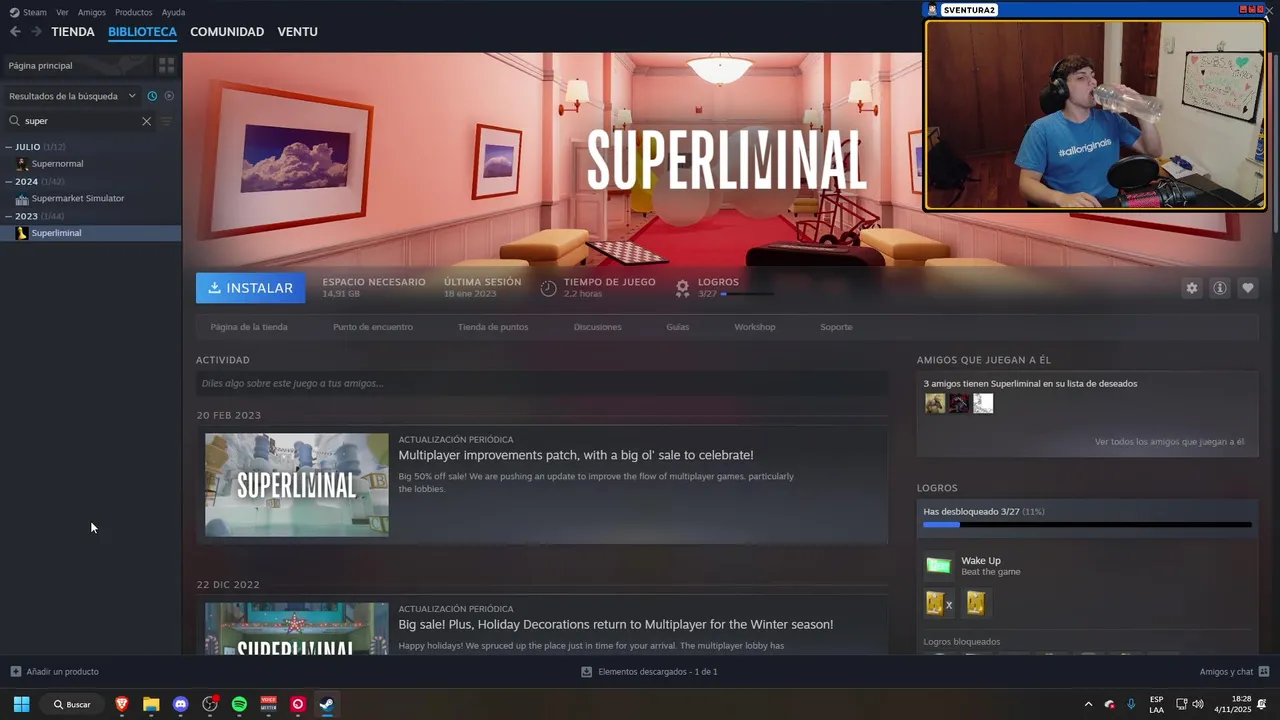Click Steam icon in taskbar
This screenshot has width=1280, height=720.
(x=327, y=704)
